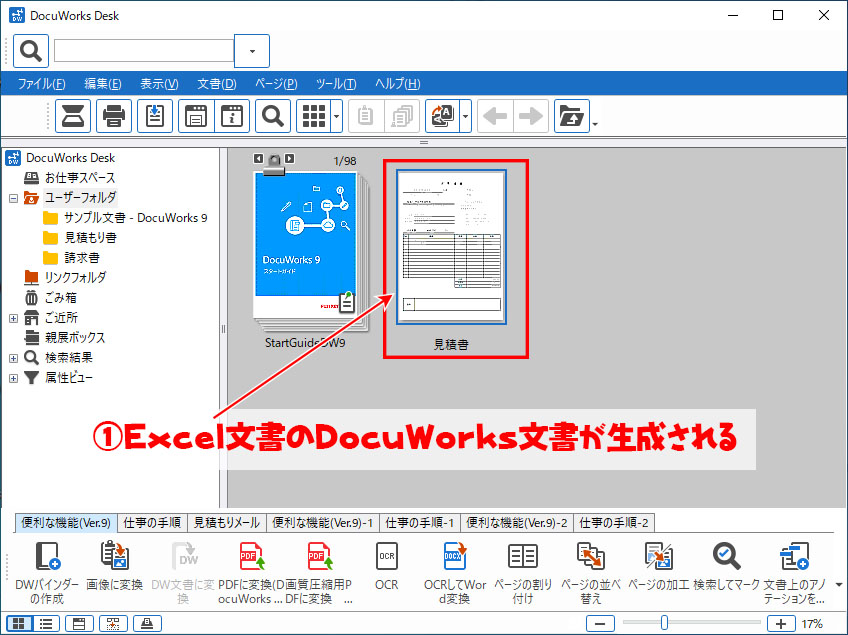Click the info view toolbar icon
The height and width of the screenshot is (635, 848).
(x=232, y=116)
